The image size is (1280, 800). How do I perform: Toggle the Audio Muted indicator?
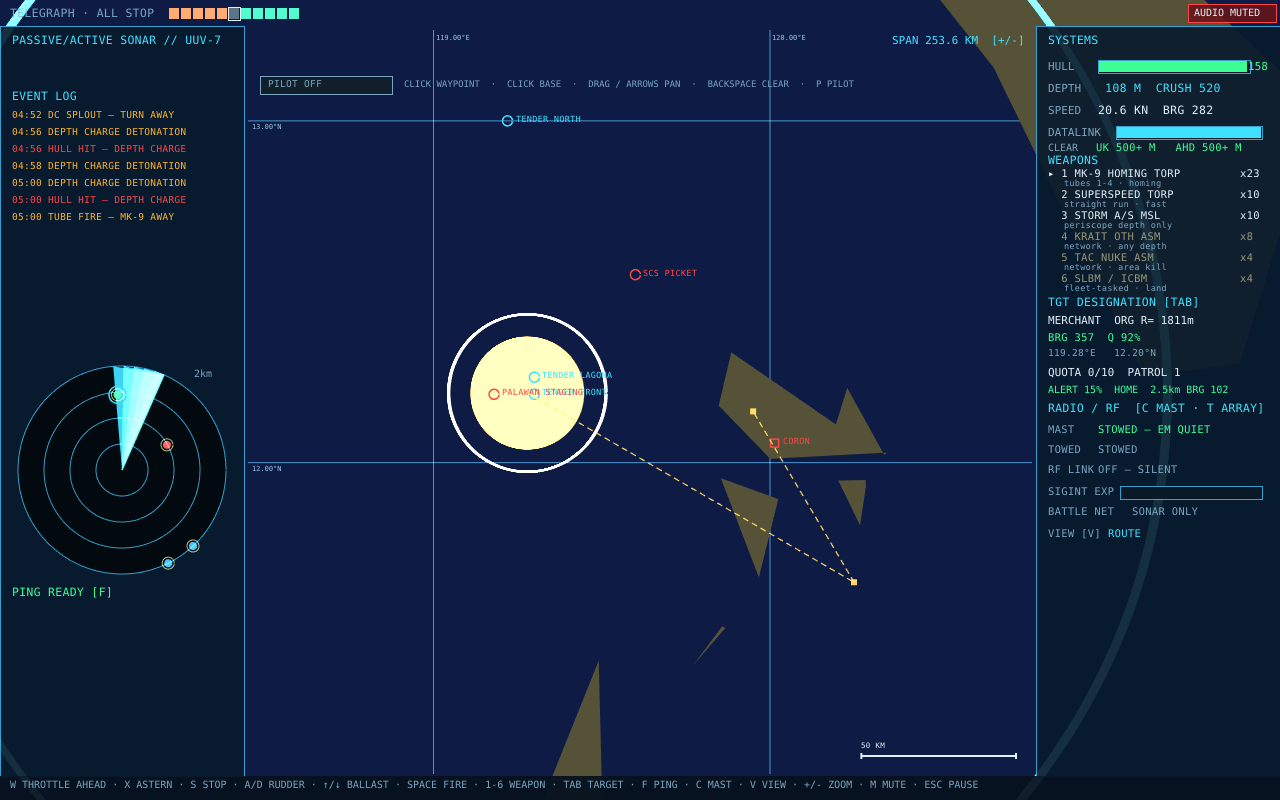tap(1232, 13)
